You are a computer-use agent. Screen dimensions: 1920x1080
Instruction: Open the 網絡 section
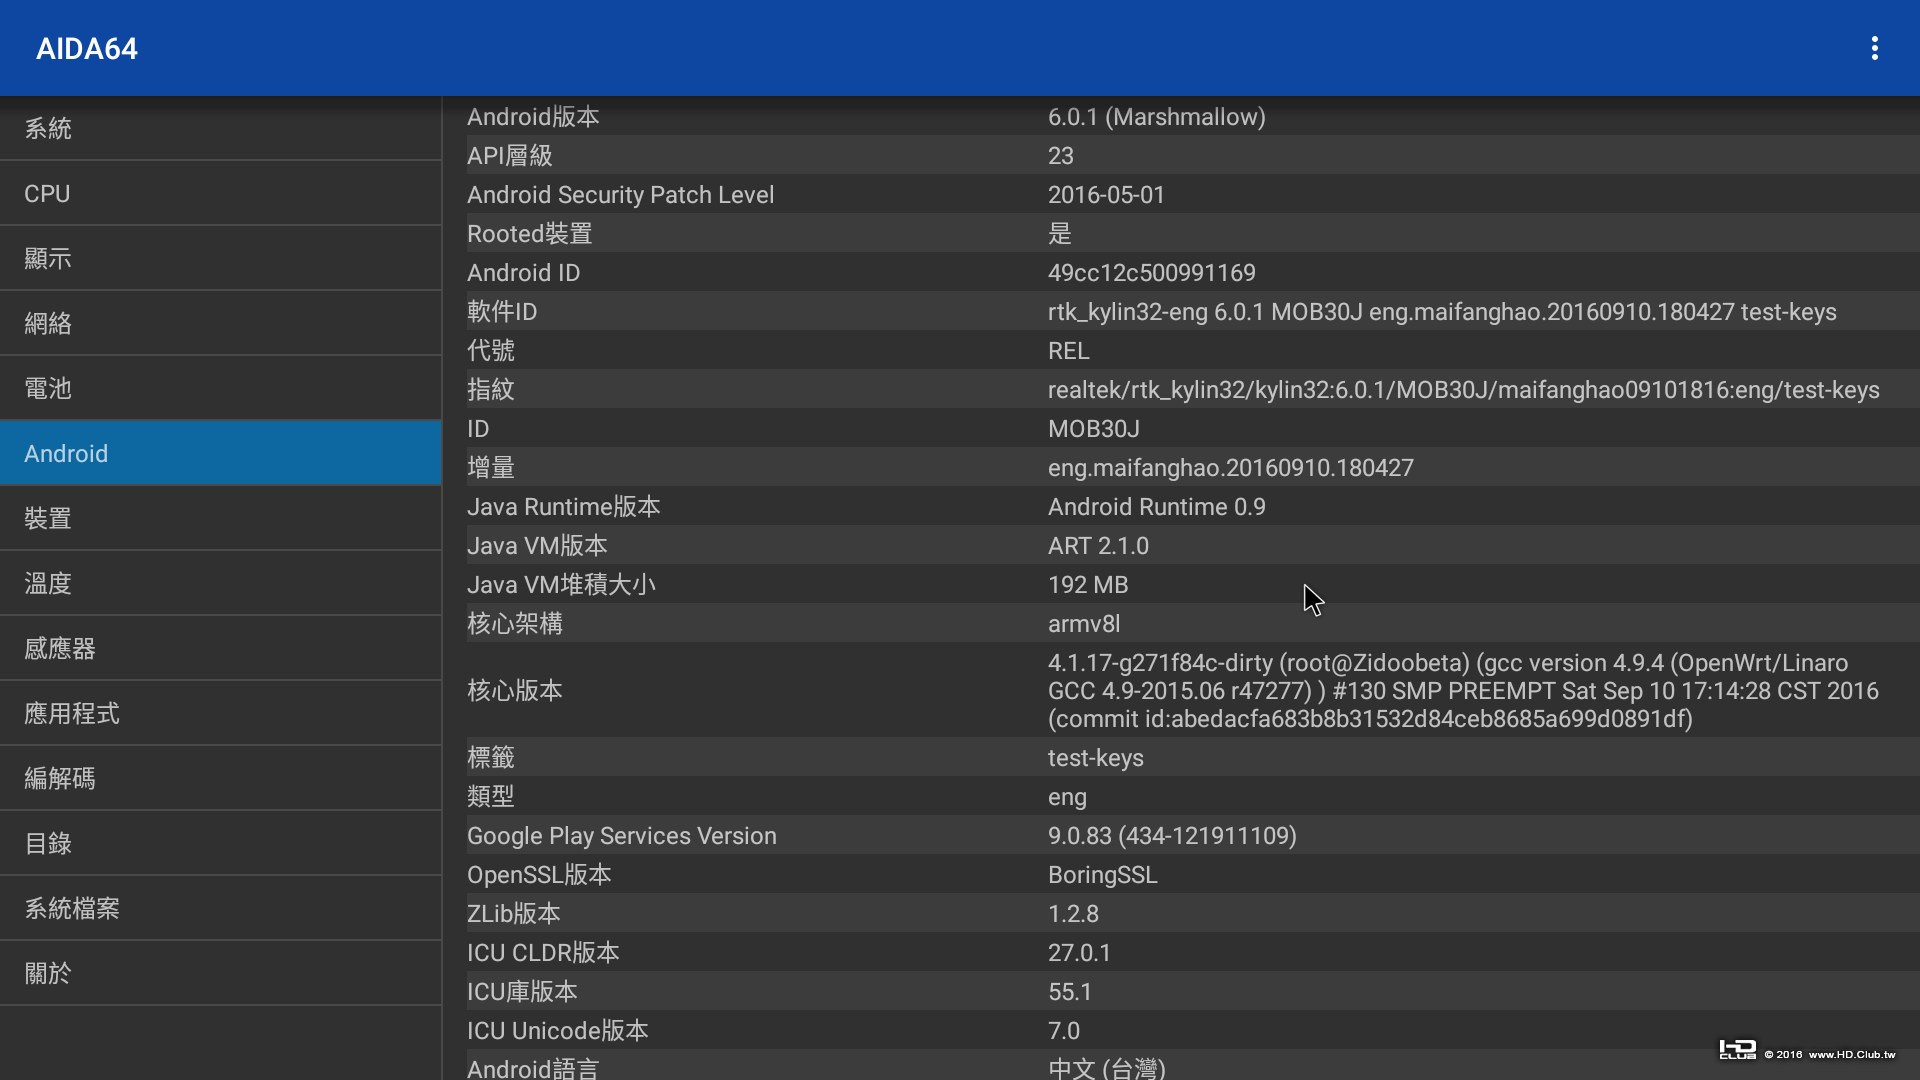[x=220, y=323]
